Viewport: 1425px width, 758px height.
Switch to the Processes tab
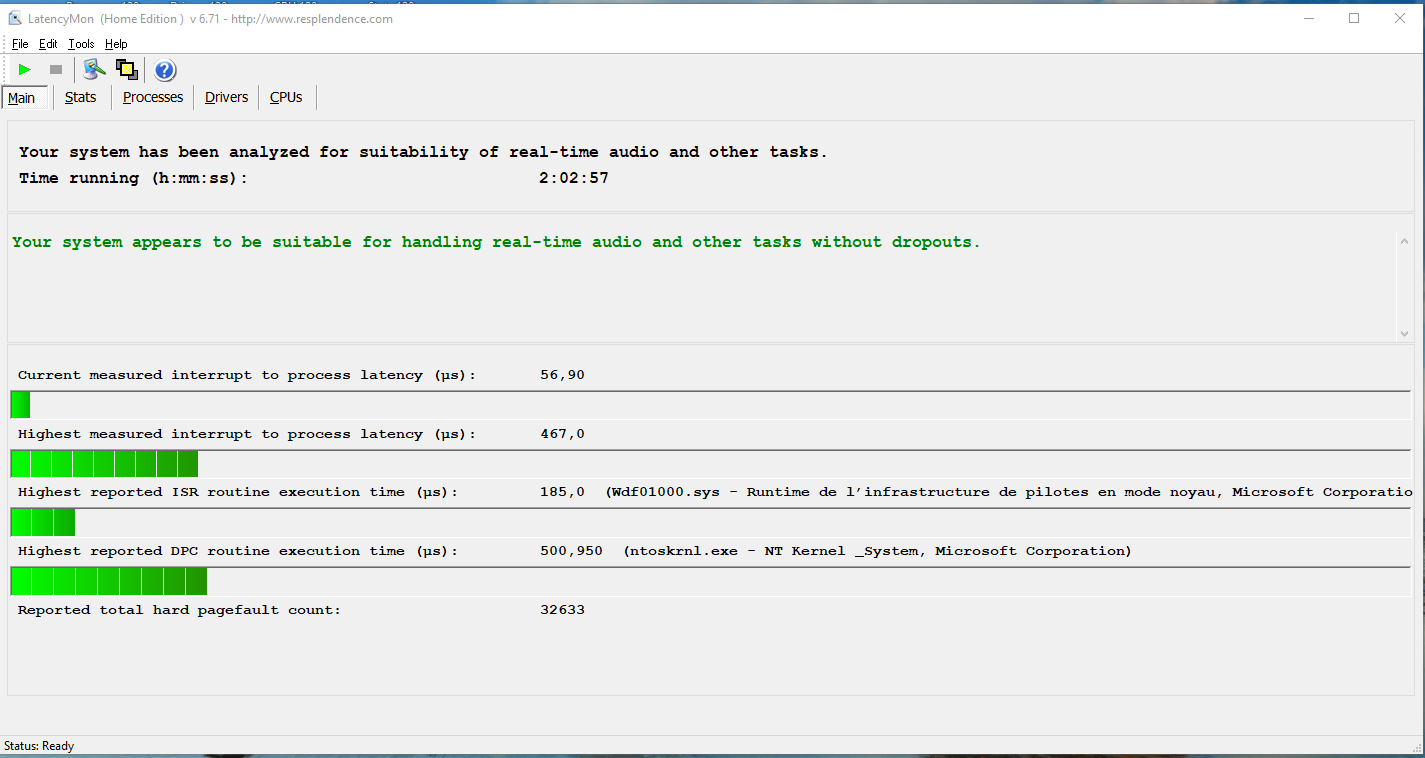[153, 97]
